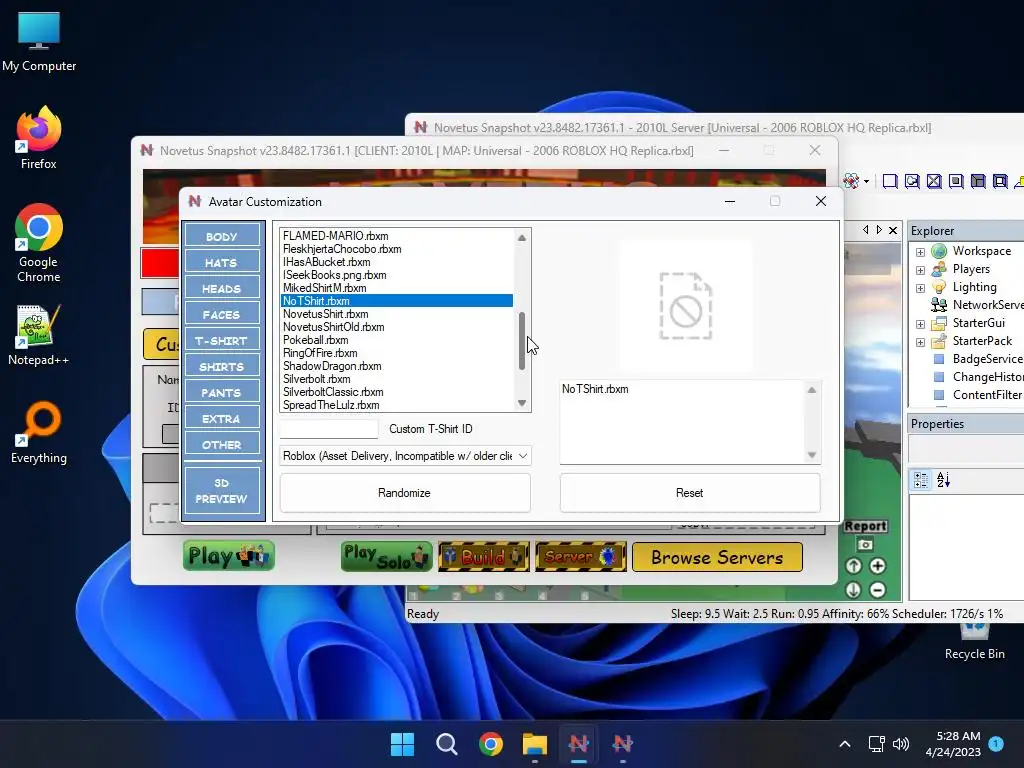Select the T-SHIRT tab

click(222, 340)
